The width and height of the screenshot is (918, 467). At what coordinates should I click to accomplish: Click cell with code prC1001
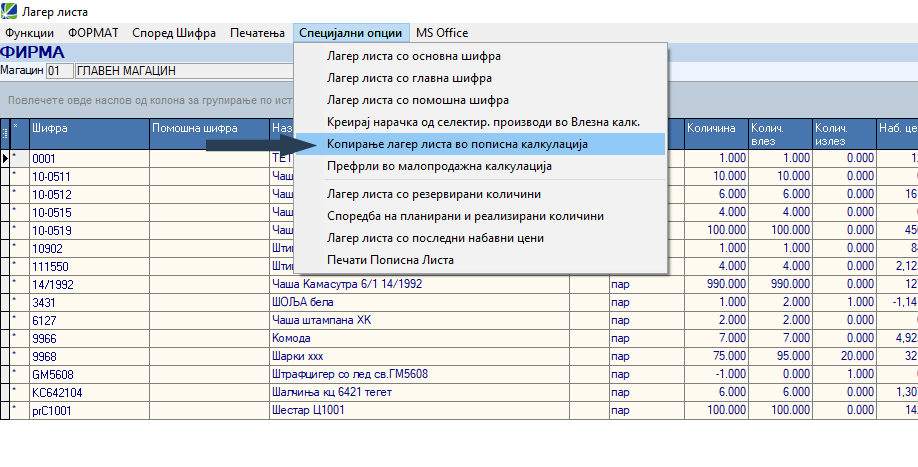pos(90,411)
